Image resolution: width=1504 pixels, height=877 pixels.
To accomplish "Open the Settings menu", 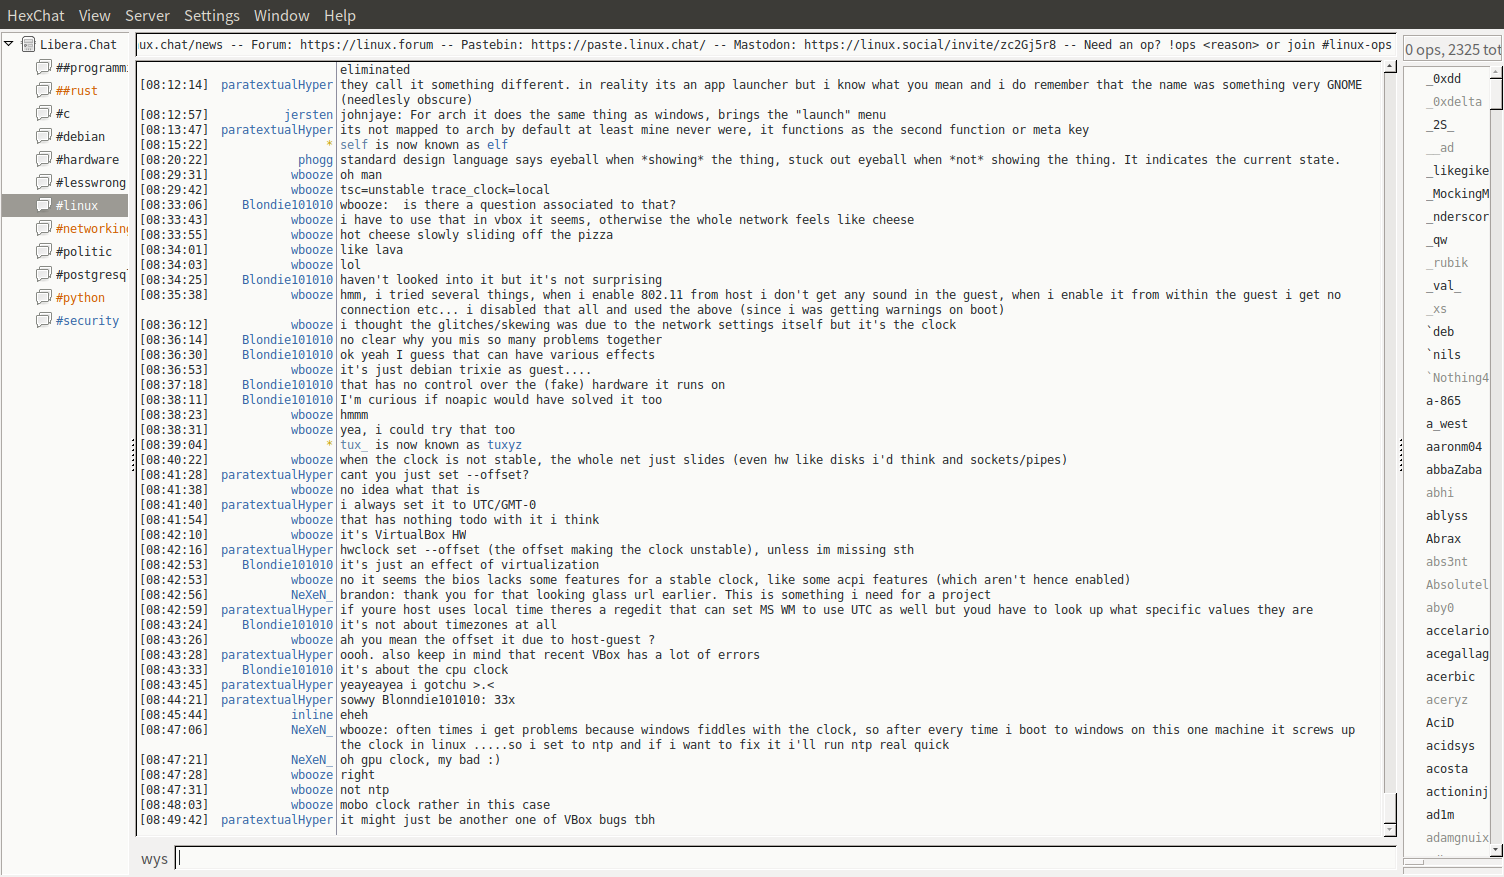I will (212, 15).
